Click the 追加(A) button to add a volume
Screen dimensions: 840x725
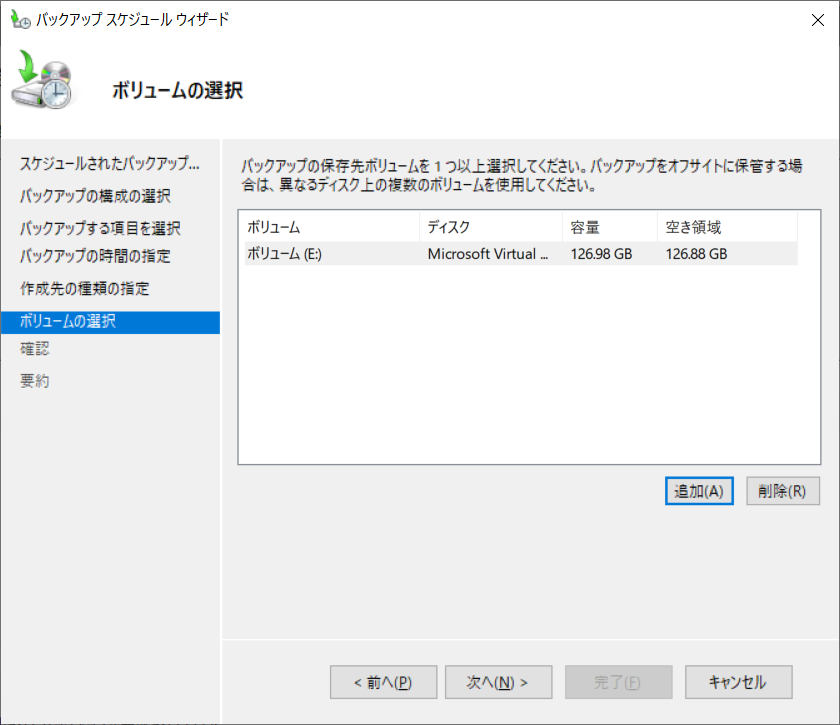[698, 490]
